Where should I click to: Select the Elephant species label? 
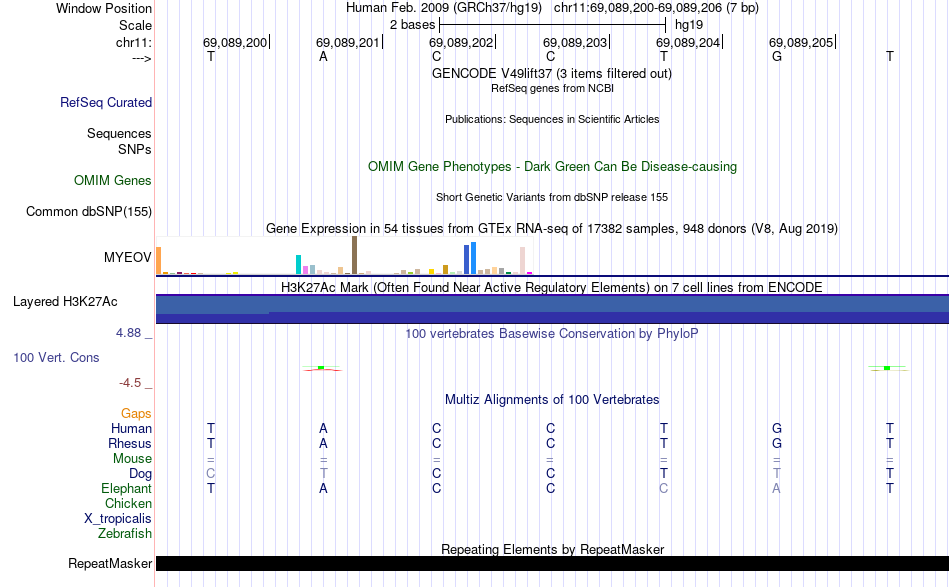(x=127, y=488)
